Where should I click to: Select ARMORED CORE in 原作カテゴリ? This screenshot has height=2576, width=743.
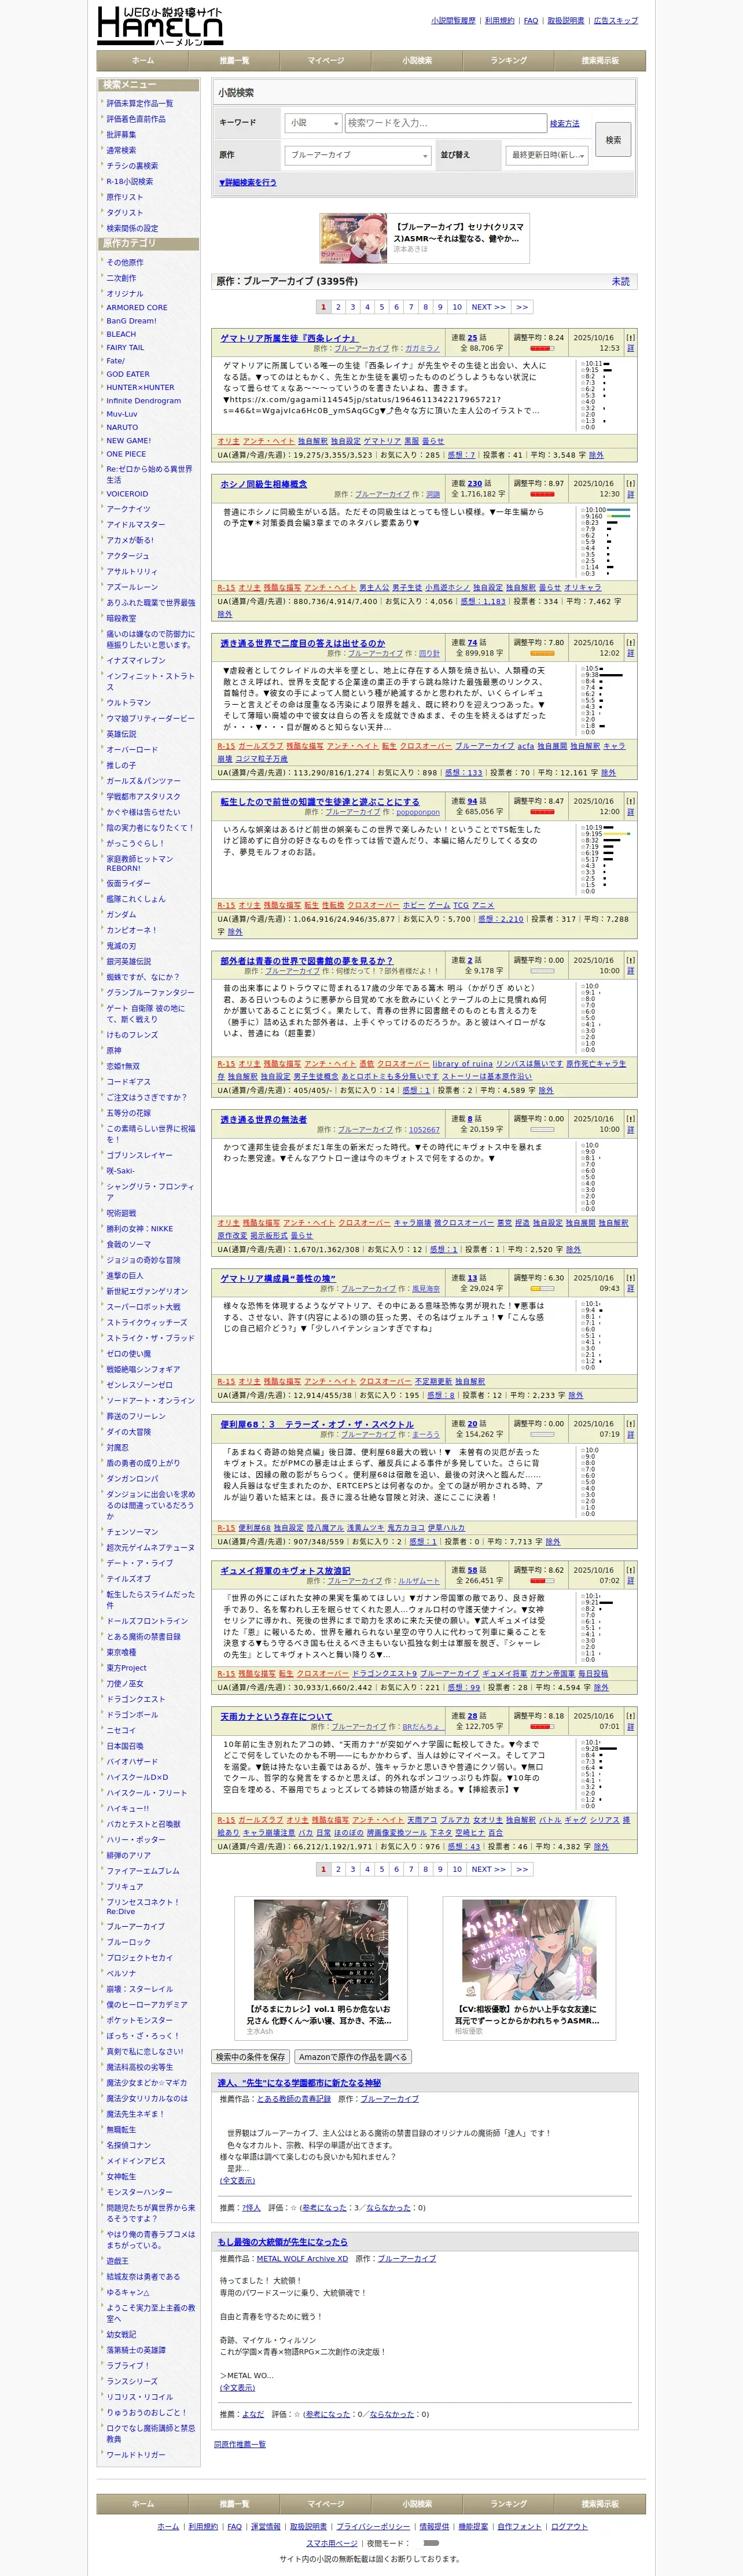137,308
